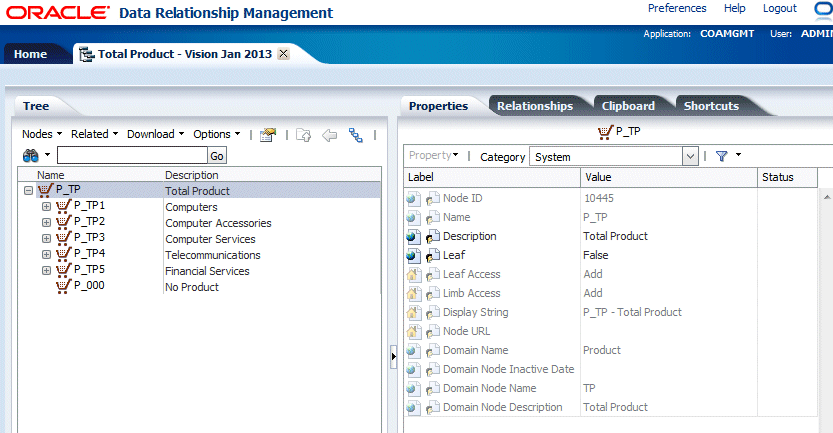Click the page icon beside the Description label
This screenshot has width=833, height=433.
432,236
